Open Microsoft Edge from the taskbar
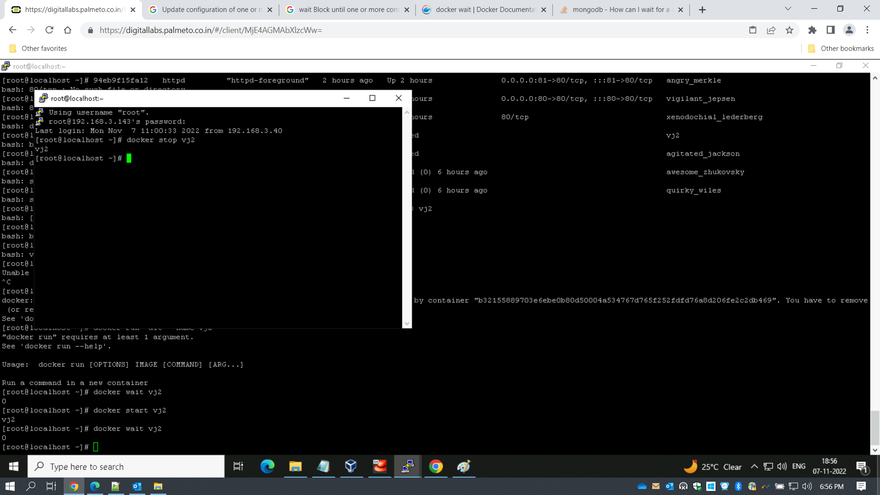880x495 pixels. pos(267,466)
